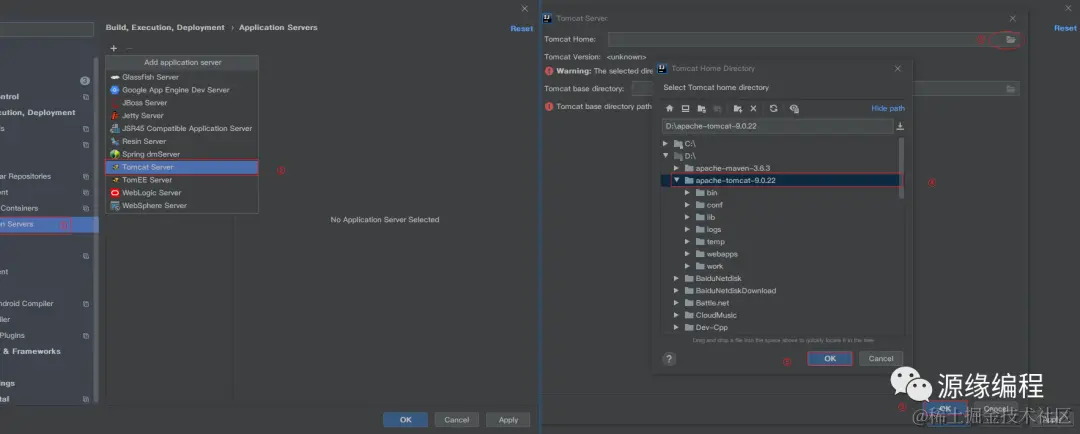The width and height of the screenshot is (1080, 434).
Task: Choose Tomcat Server from the list
Action: tap(182, 167)
